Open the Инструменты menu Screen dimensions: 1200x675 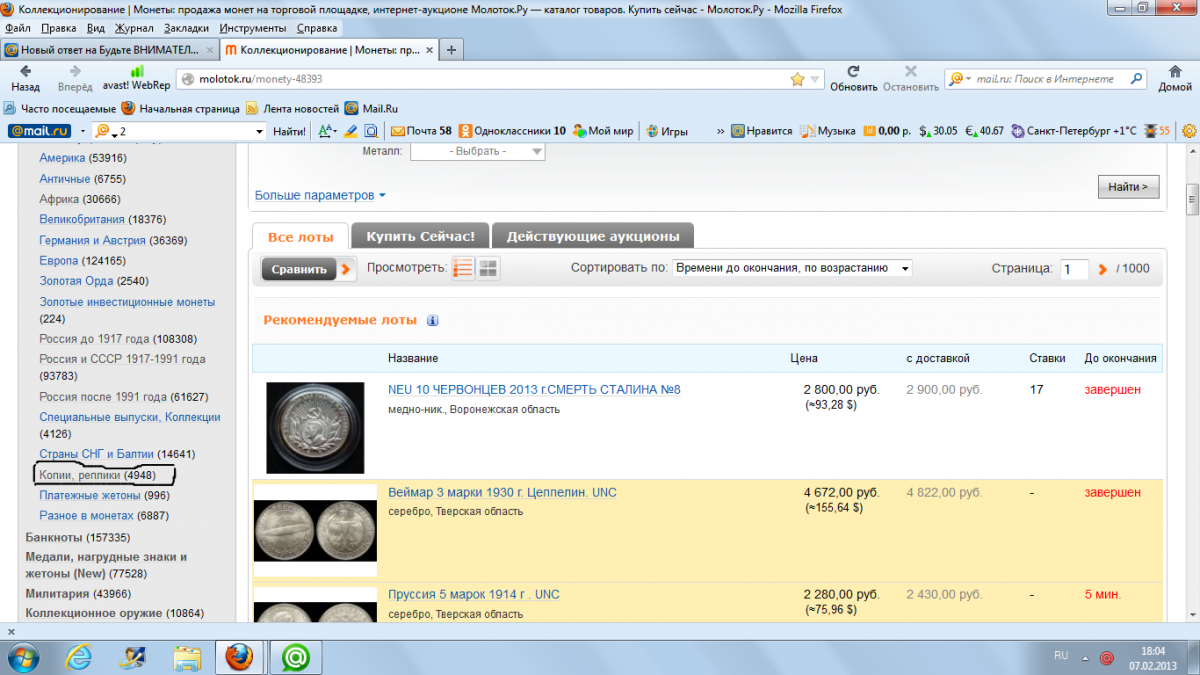point(251,29)
